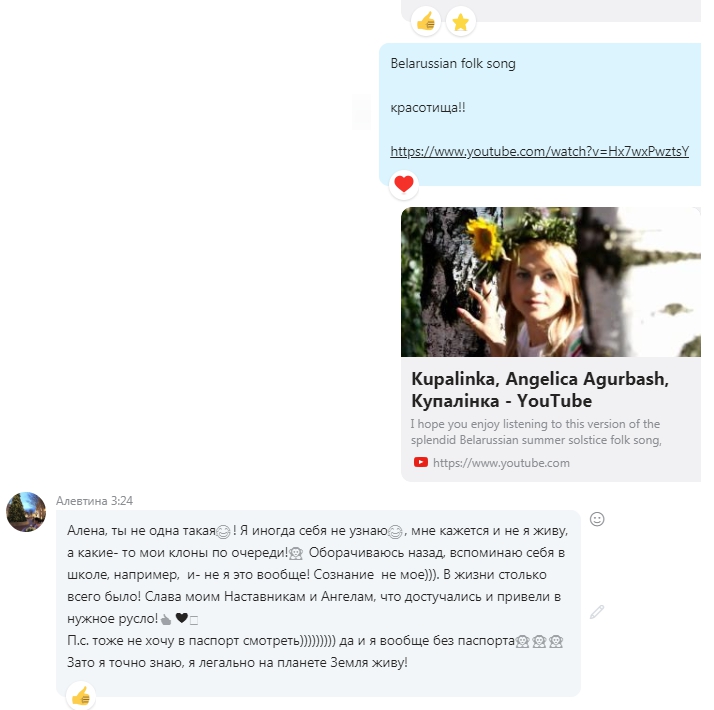Click the video description text in preview card
The height and width of the screenshot is (710, 714).
pyautogui.click(x=536, y=432)
